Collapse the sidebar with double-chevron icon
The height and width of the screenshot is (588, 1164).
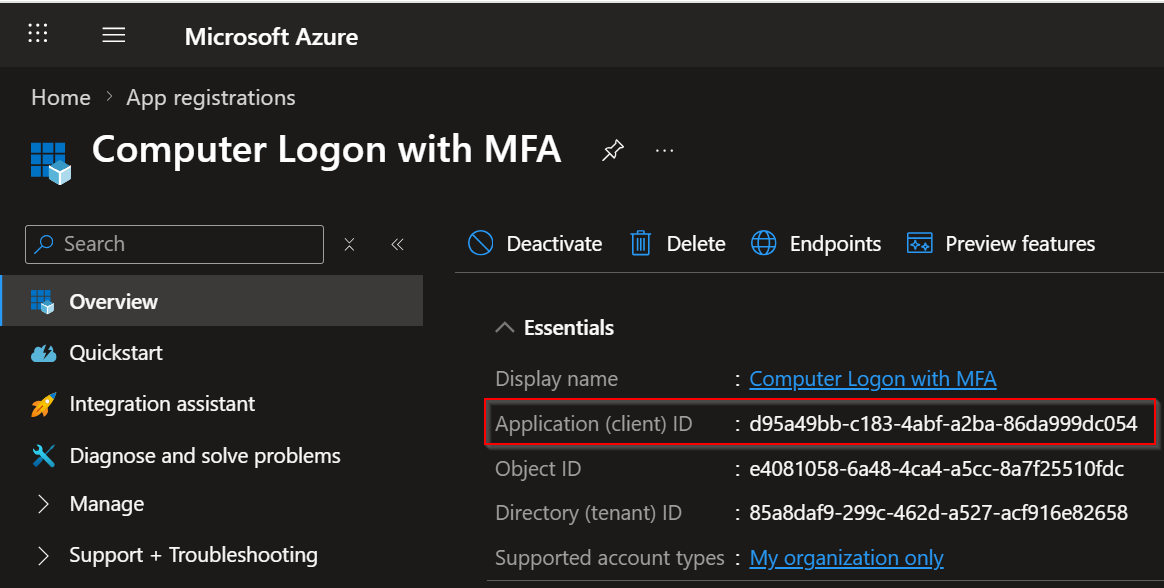pos(397,244)
